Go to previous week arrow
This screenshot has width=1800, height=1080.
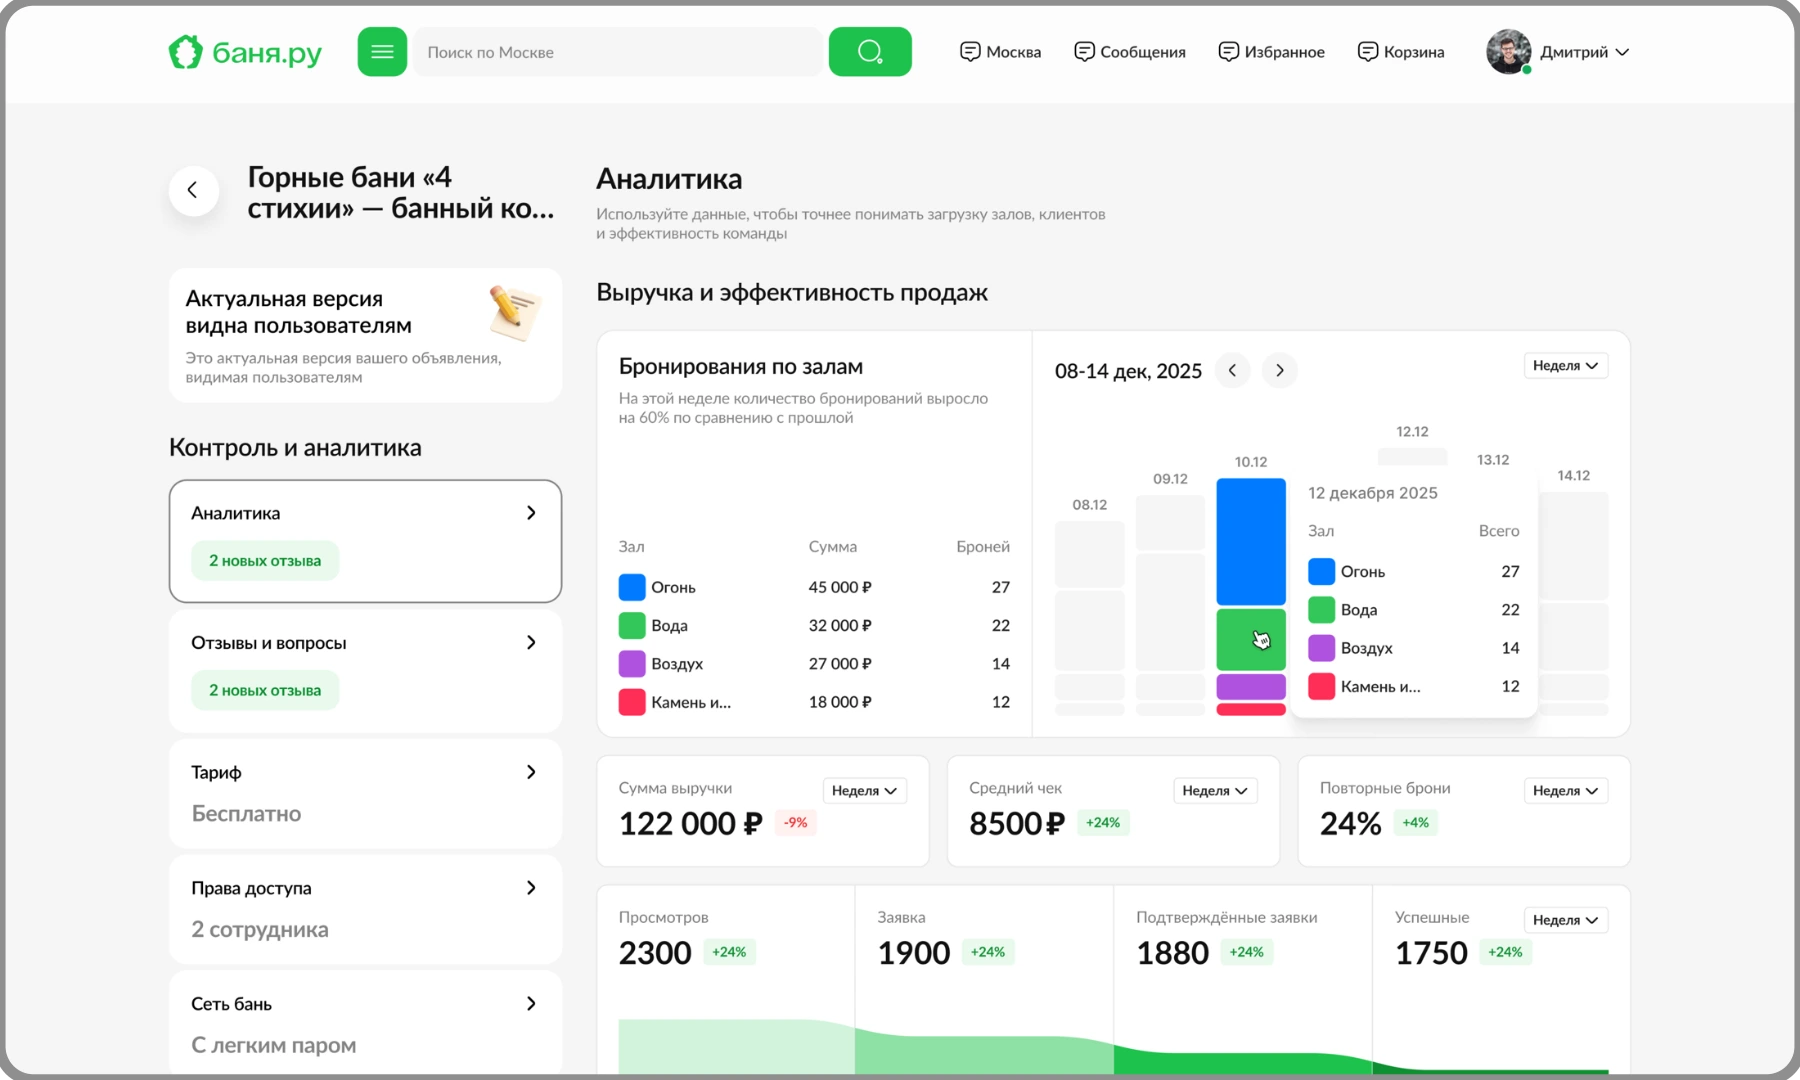pos(1232,371)
